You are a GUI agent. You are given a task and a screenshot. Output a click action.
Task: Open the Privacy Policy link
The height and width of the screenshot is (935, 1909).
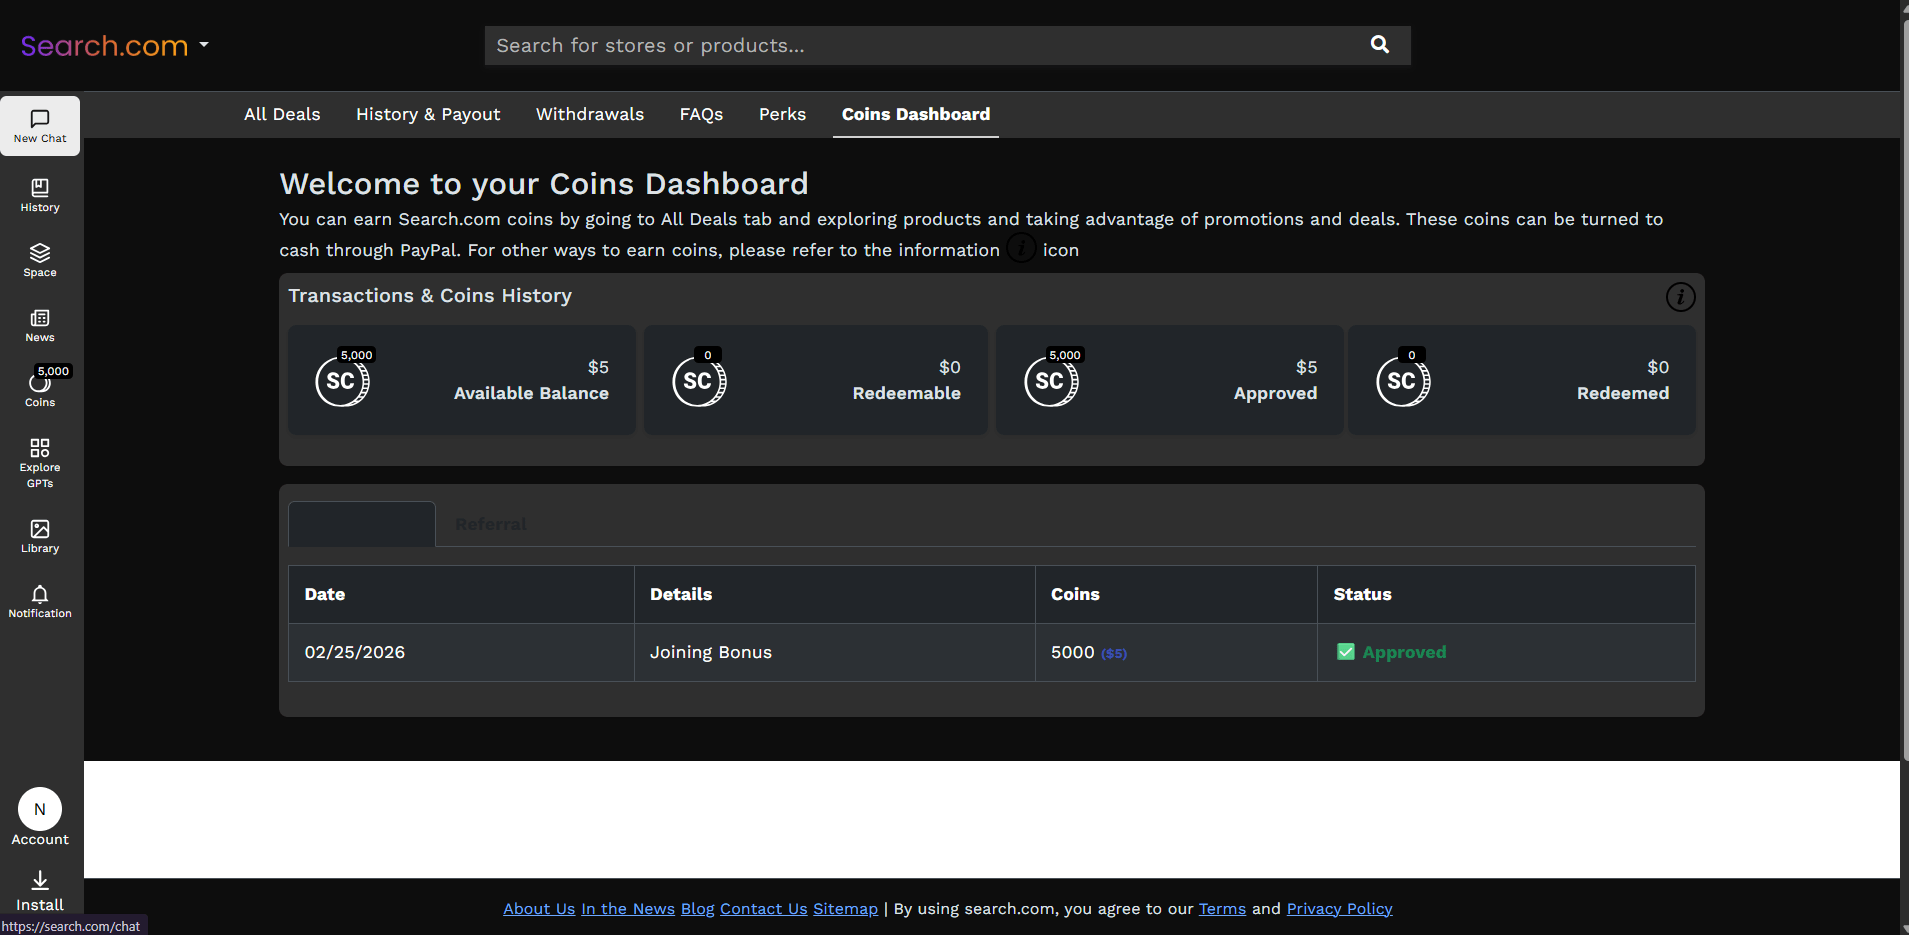[x=1339, y=908]
